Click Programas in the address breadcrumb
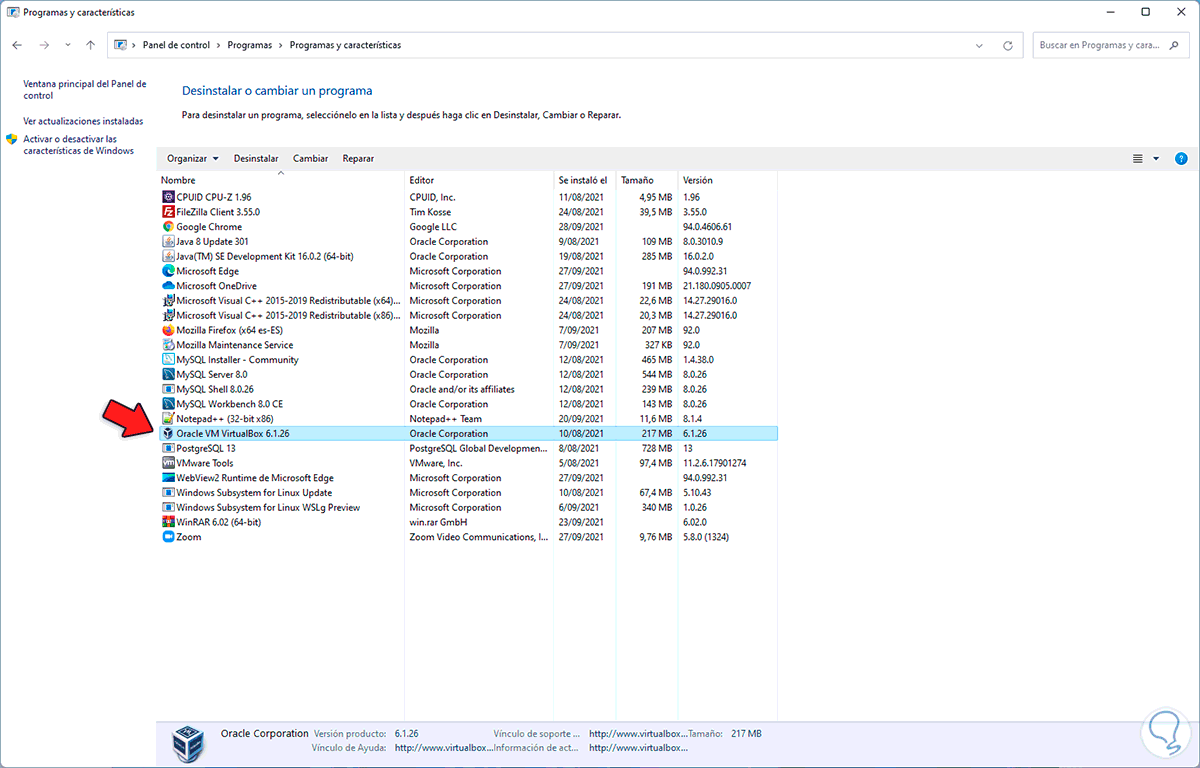 (249, 45)
